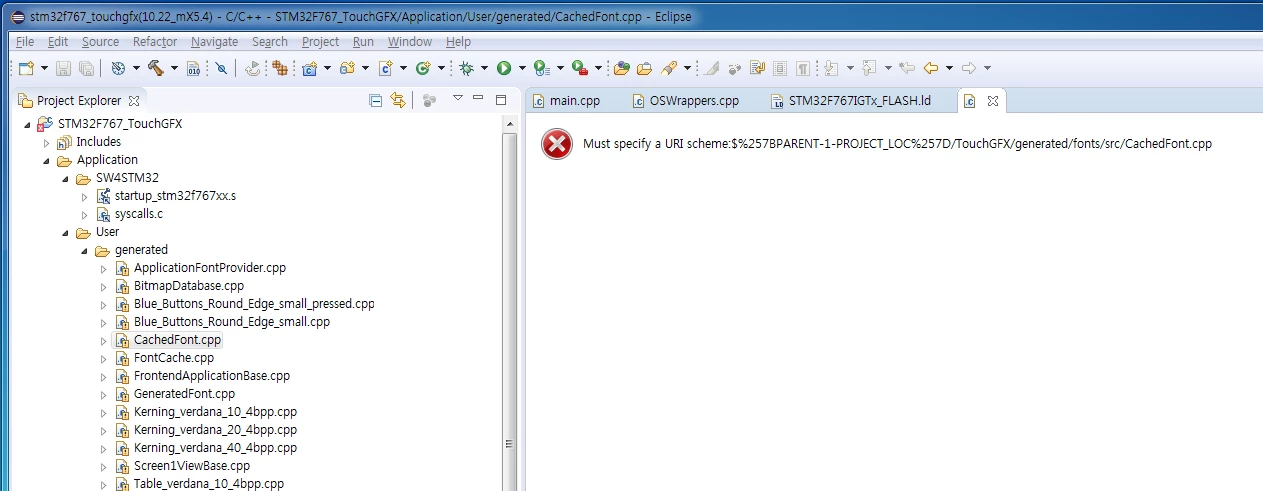Image resolution: width=1263 pixels, height=491 pixels.
Task: Select Screen1ViewBase.cpp file
Action: pyautogui.click(x=191, y=466)
